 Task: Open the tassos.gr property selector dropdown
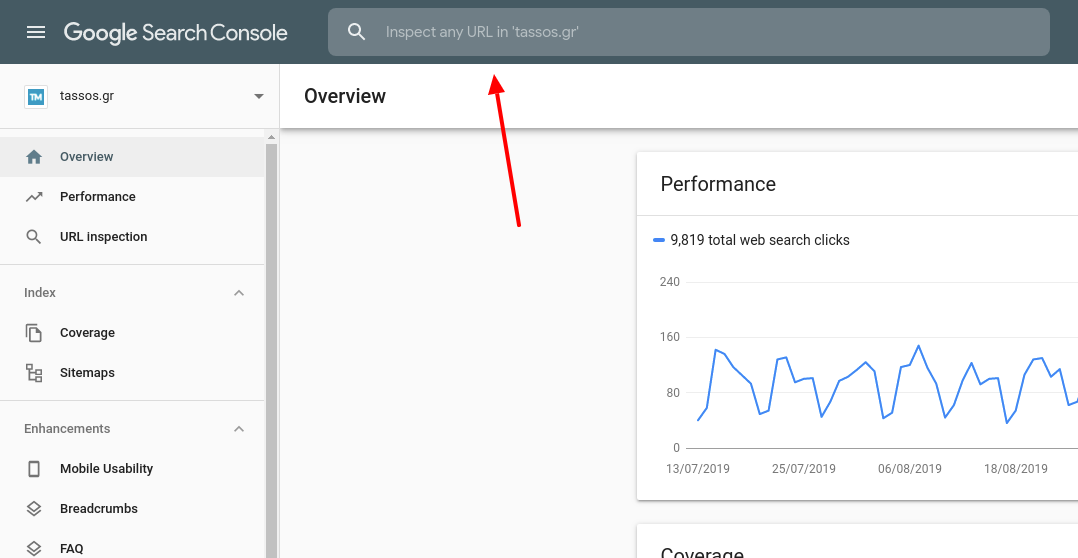tap(259, 96)
